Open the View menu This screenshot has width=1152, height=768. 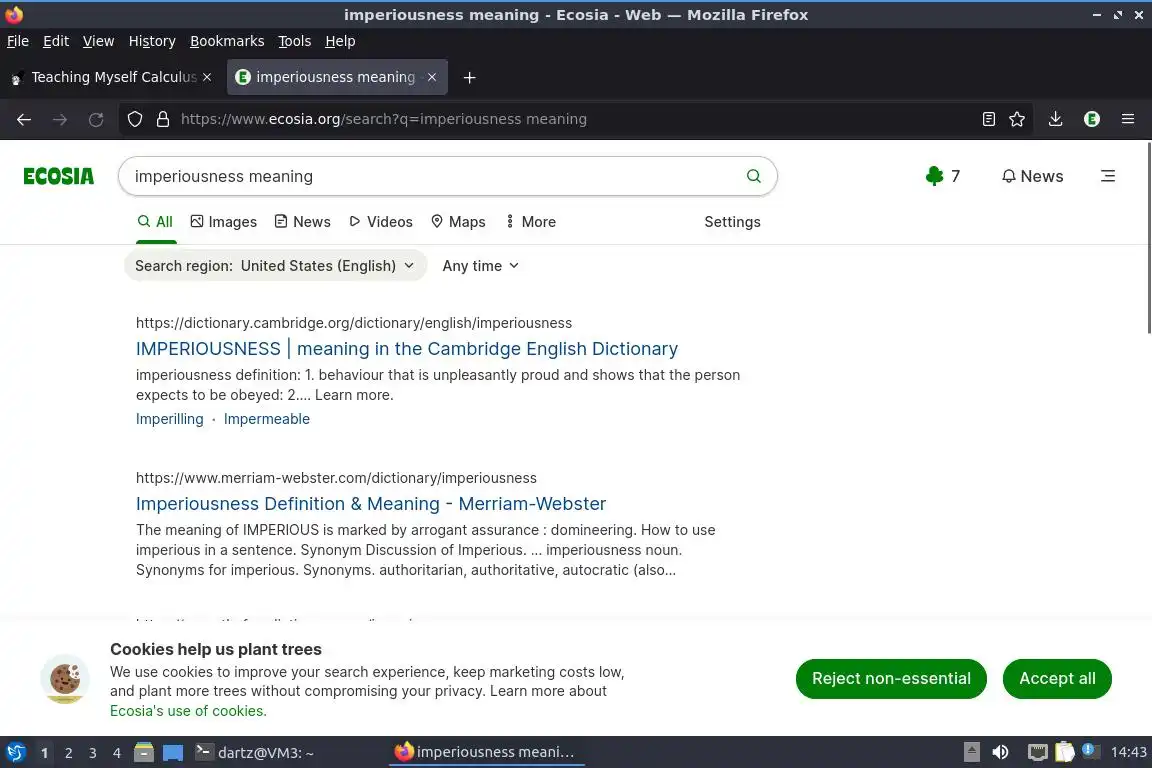tap(98, 41)
